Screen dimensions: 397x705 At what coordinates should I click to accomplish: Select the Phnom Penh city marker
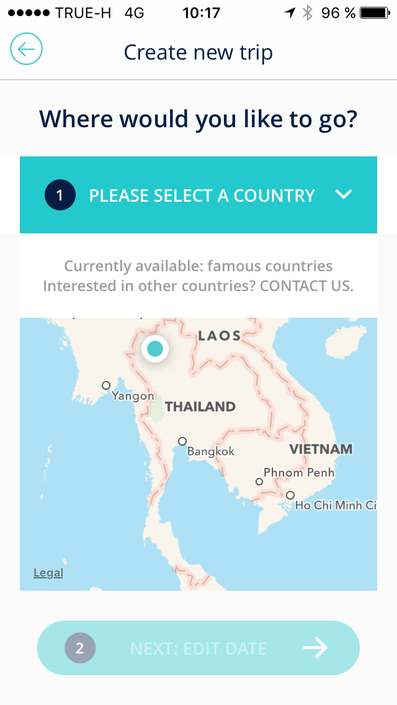tap(259, 482)
